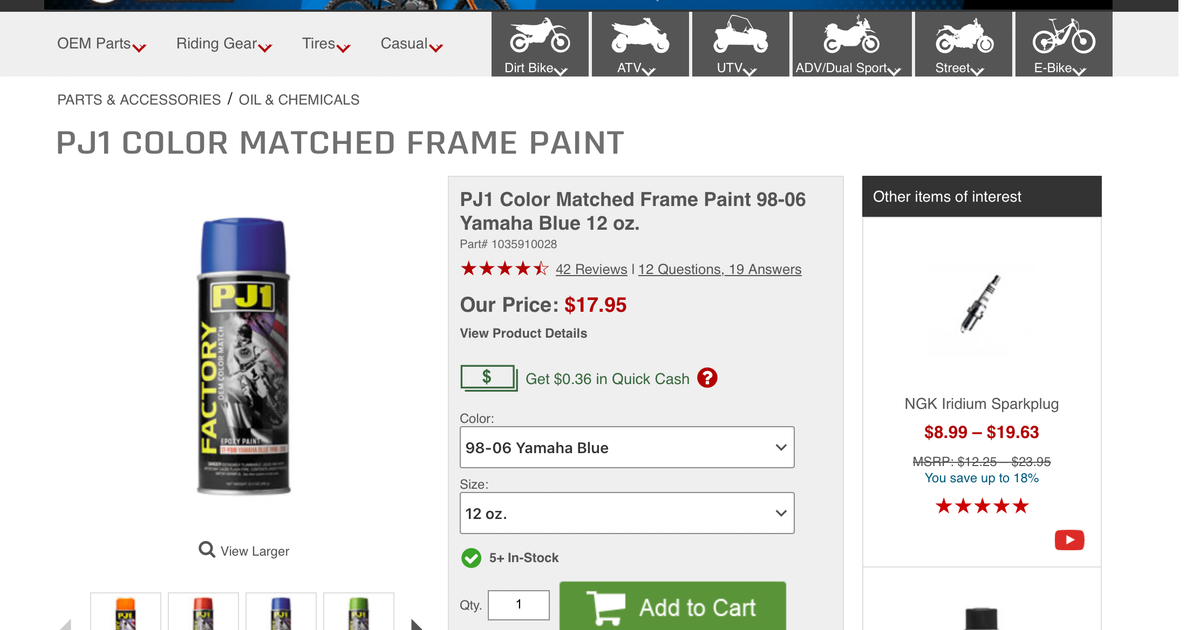This screenshot has height=630, width=1200.
Task: Open the Riding Gear menu
Action: (216, 44)
